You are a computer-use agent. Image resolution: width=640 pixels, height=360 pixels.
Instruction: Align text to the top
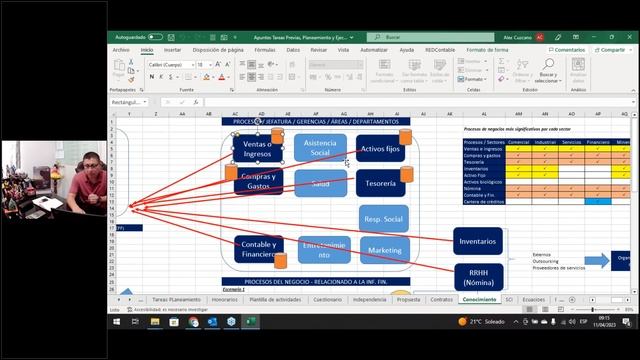coord(242,64)
